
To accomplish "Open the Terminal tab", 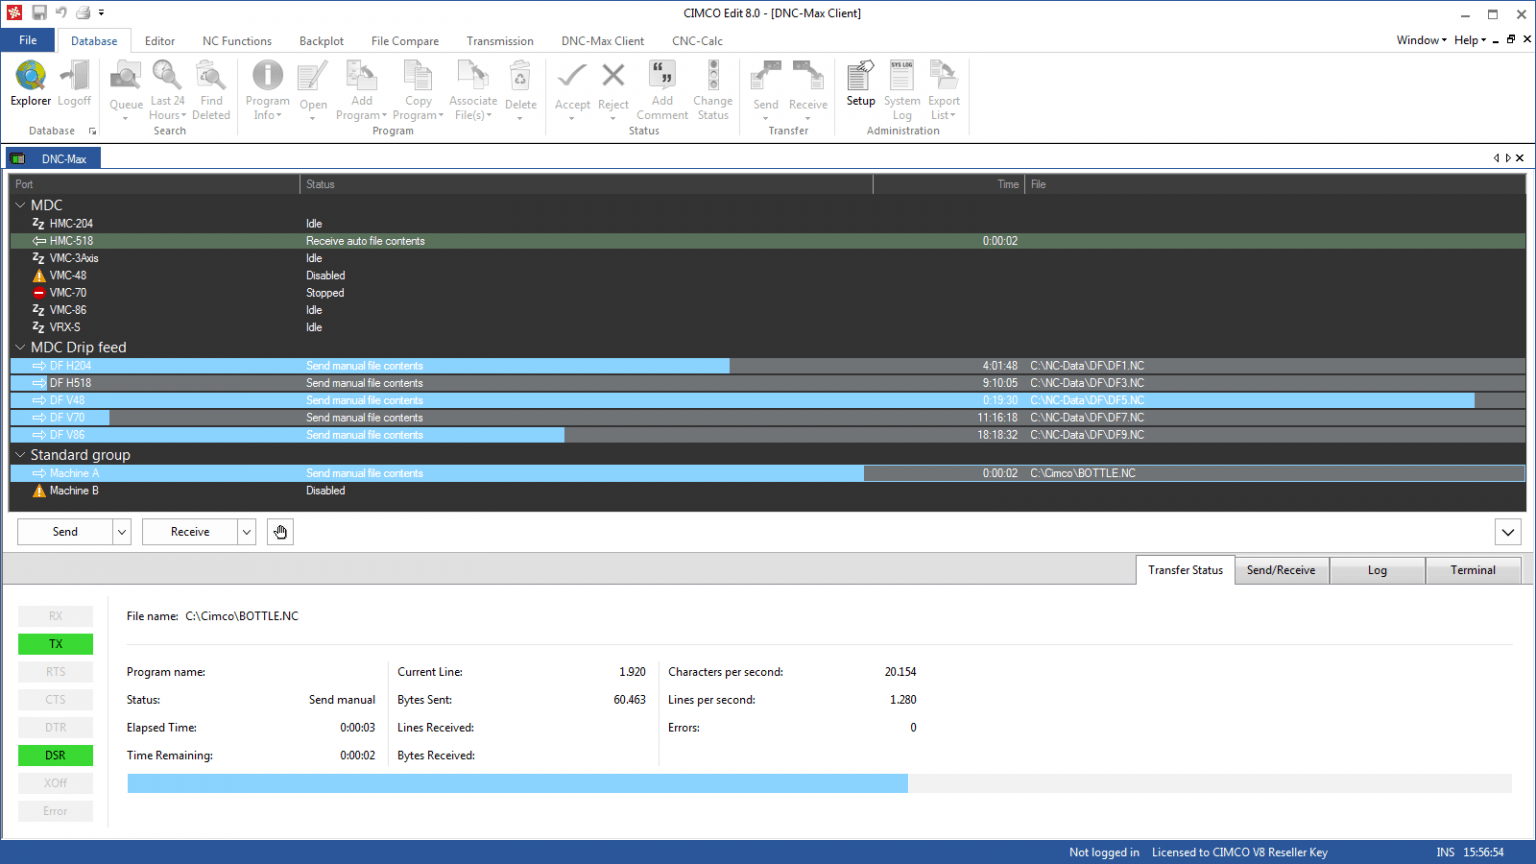I will (1473, 570).
